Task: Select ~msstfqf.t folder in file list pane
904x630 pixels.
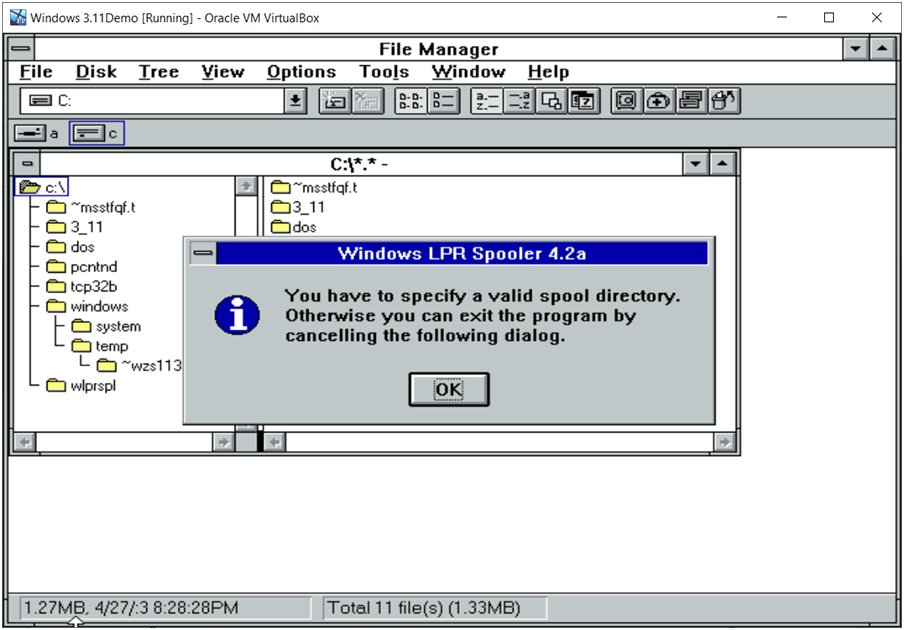Action: (x=314, y=187)
